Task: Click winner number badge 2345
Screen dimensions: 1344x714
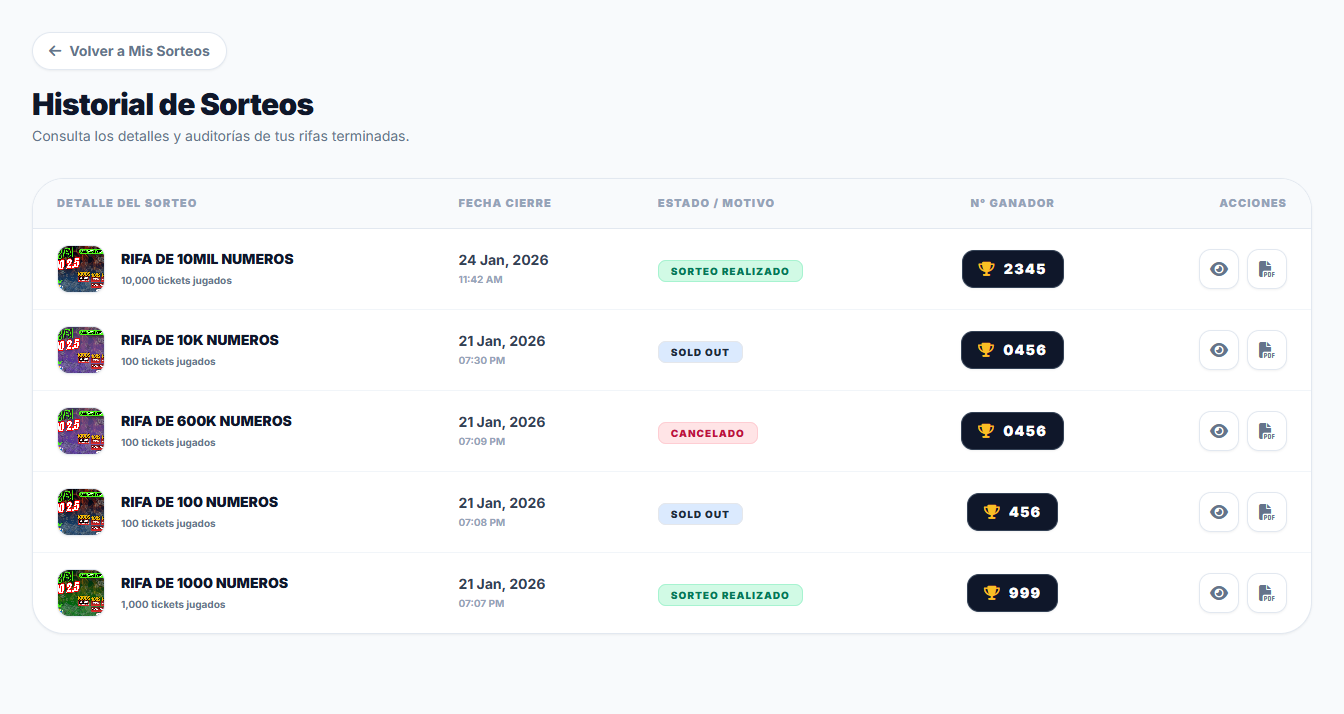Action: pyautogui.click(x=1012, y=269)
